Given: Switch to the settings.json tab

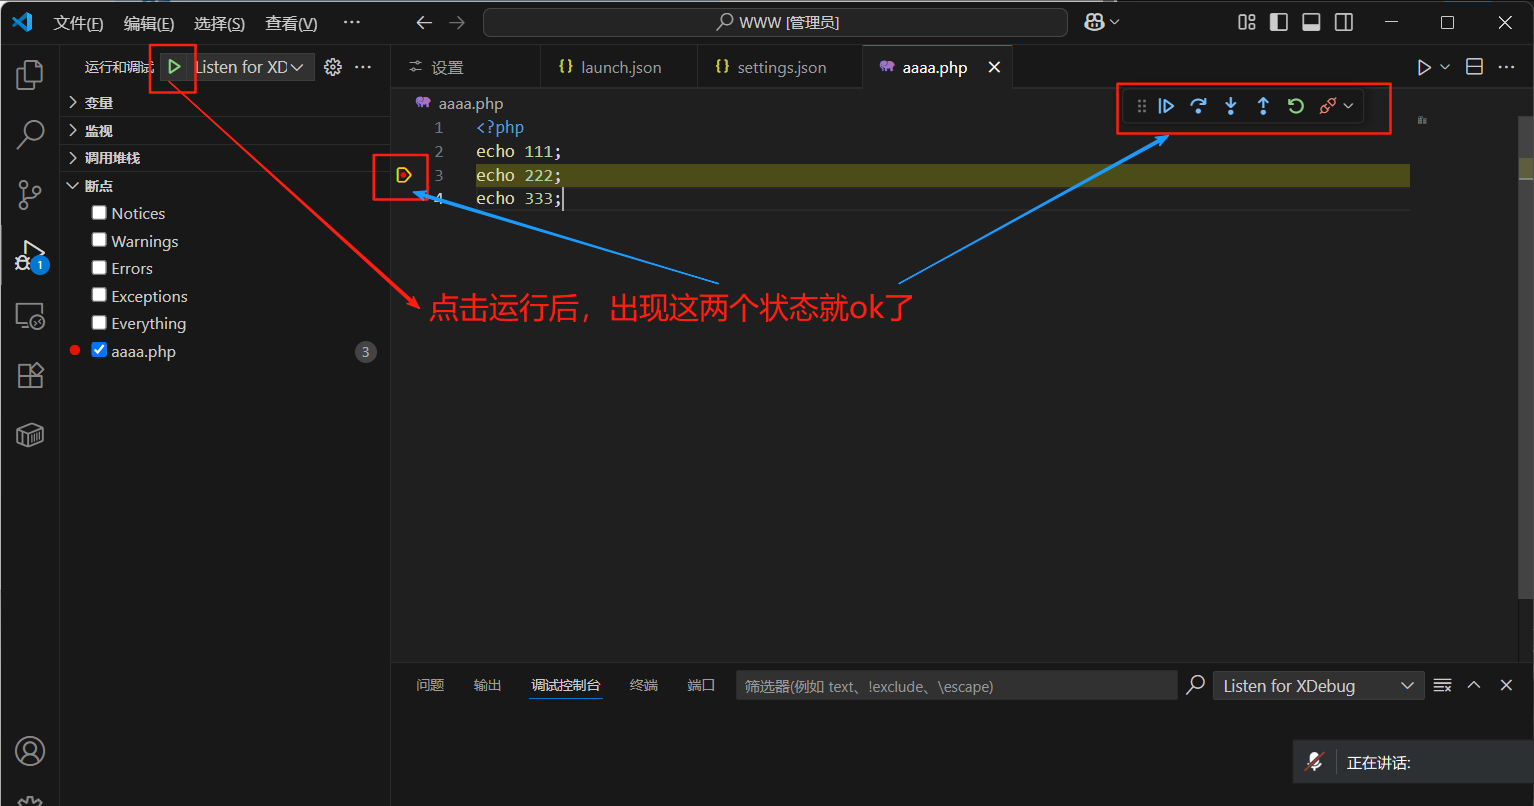Looking at the screenshot, I should coord(780,67).
